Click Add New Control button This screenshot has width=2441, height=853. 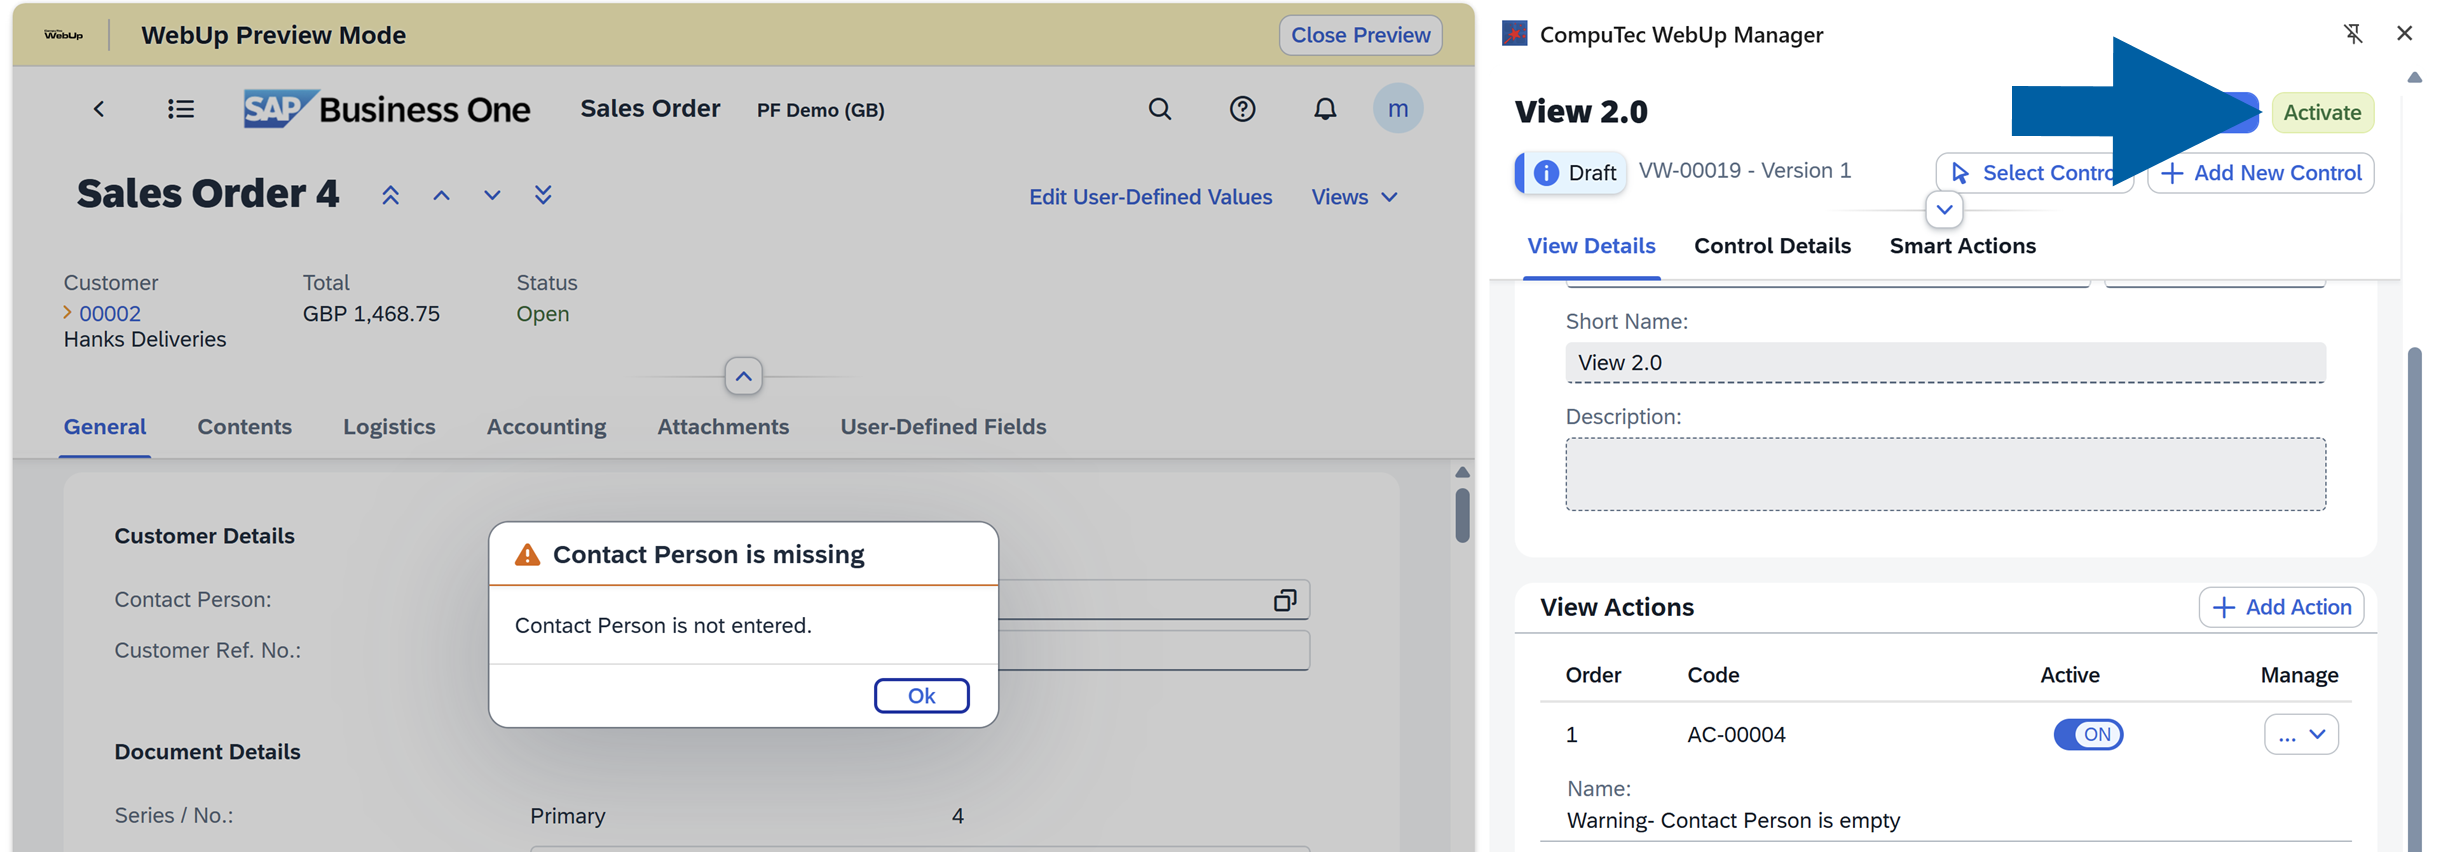(x=2260, y=173)
